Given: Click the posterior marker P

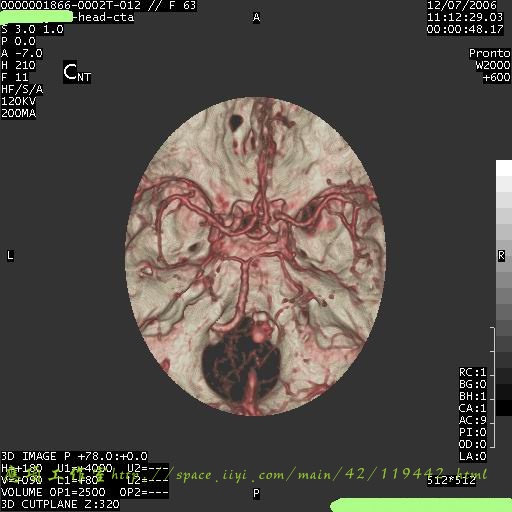Looking at the screenshot, I should (x=256, y=493).
